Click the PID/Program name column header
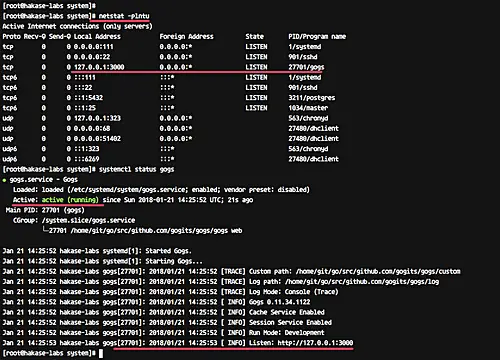The image size is (500, 360). (317, 36)
